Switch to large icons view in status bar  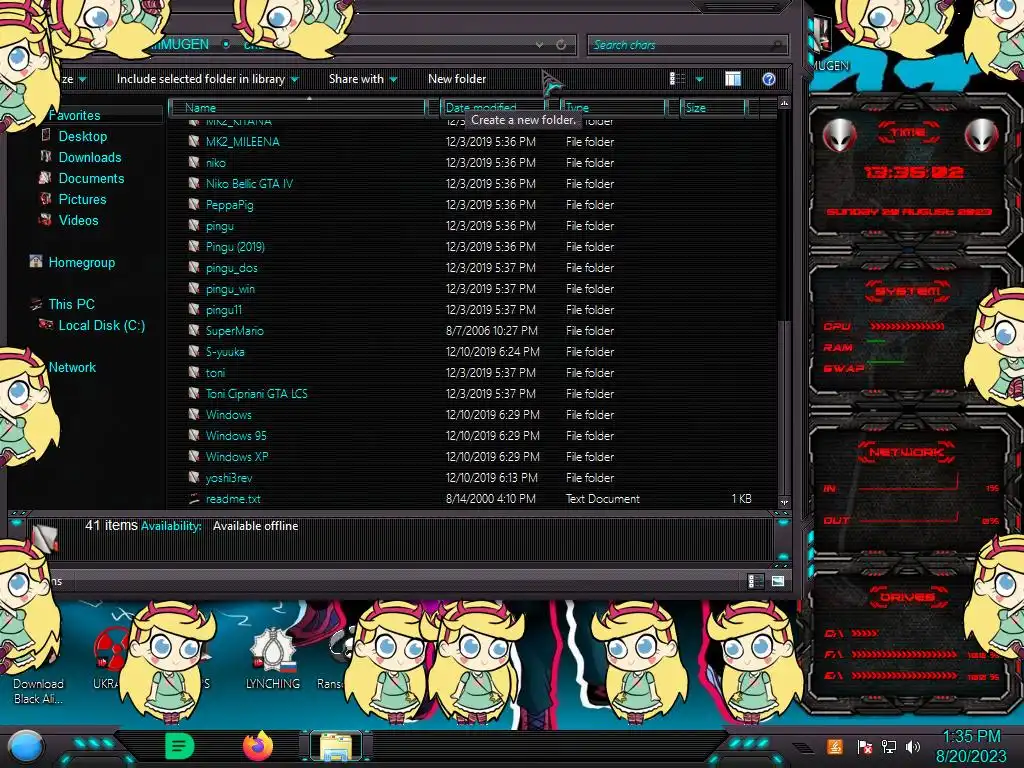tap(778, 581)
